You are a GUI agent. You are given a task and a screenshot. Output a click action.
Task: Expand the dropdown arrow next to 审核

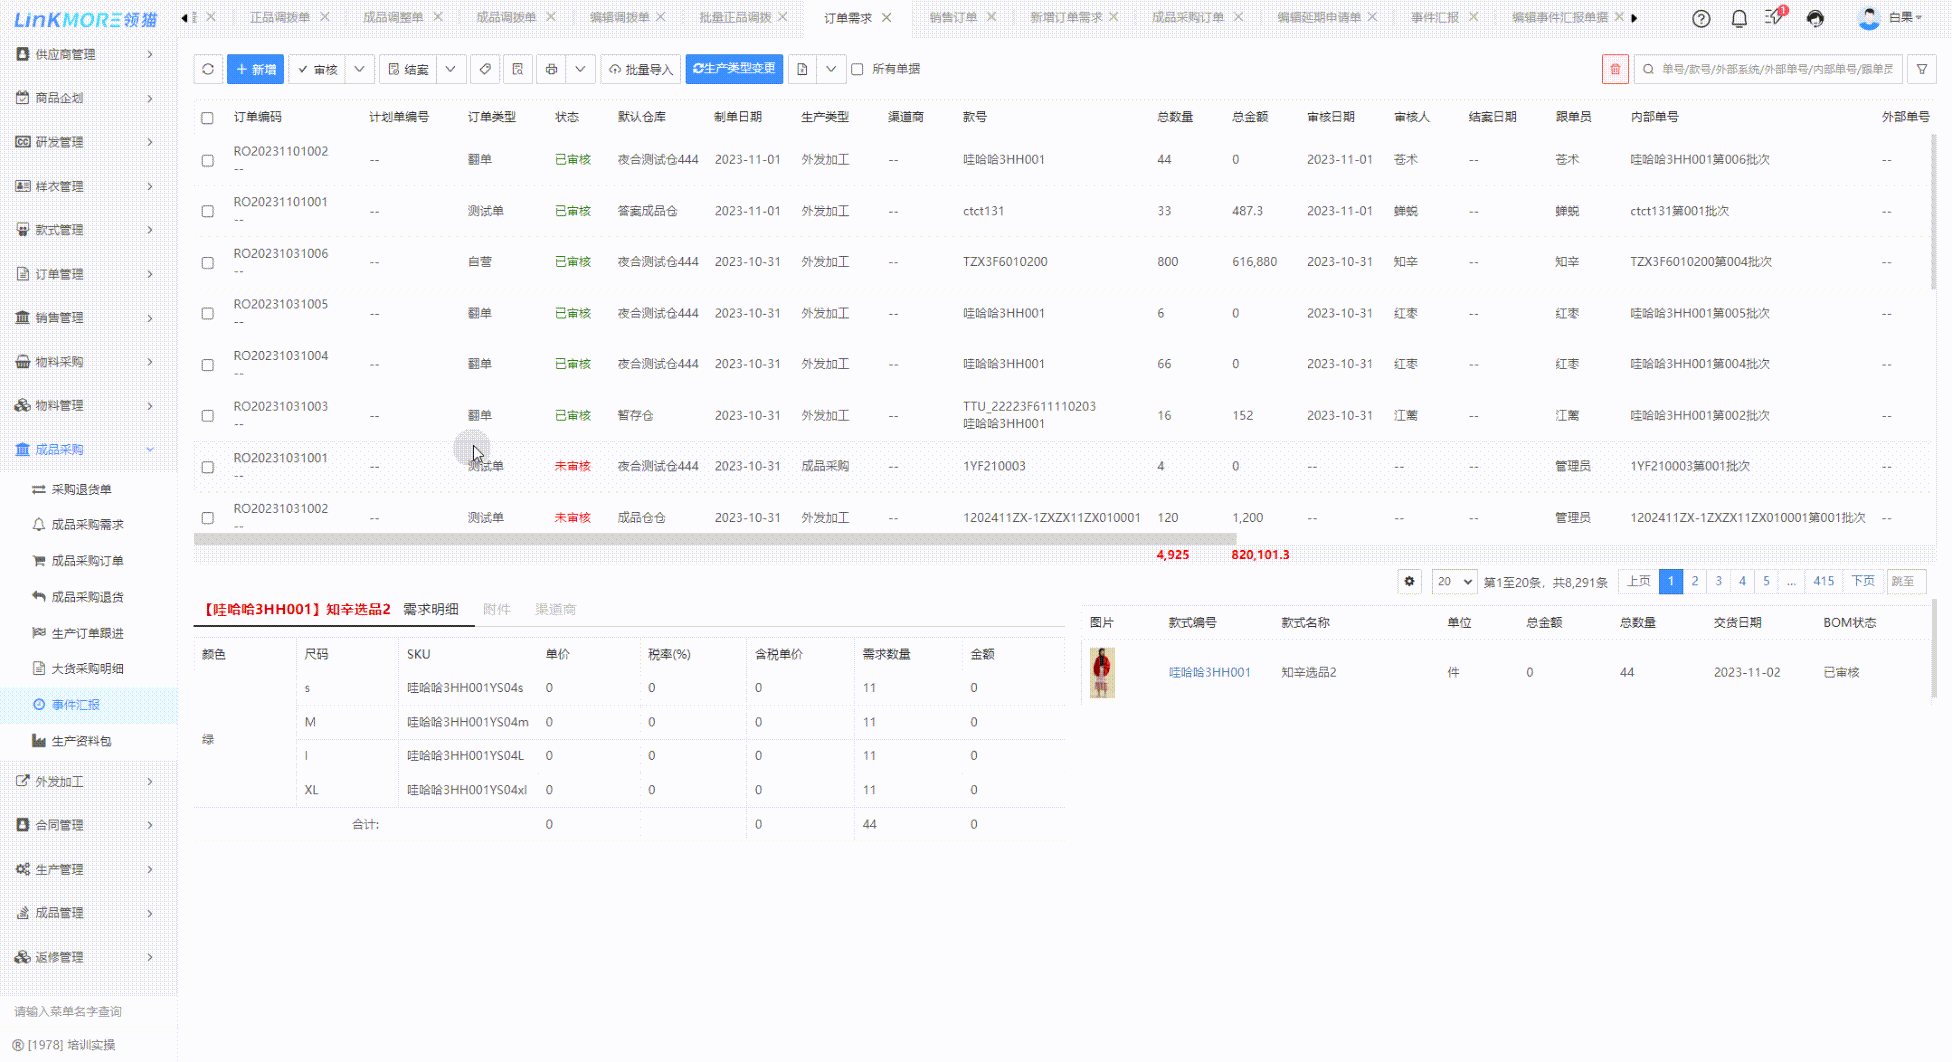pyautogui.click(x=359, y=69)
